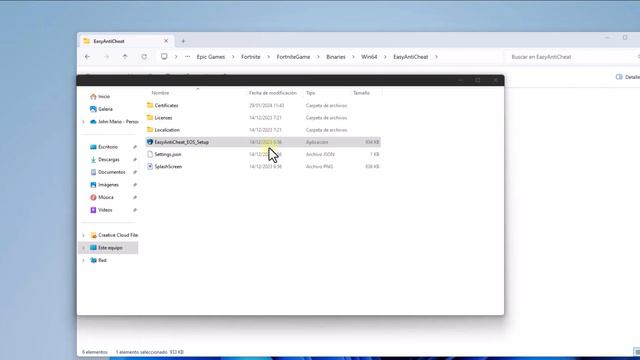Expand chevron after Fortnite breadcrumb
This screenshot has height=360, width=640.
[x=269, y=57]
